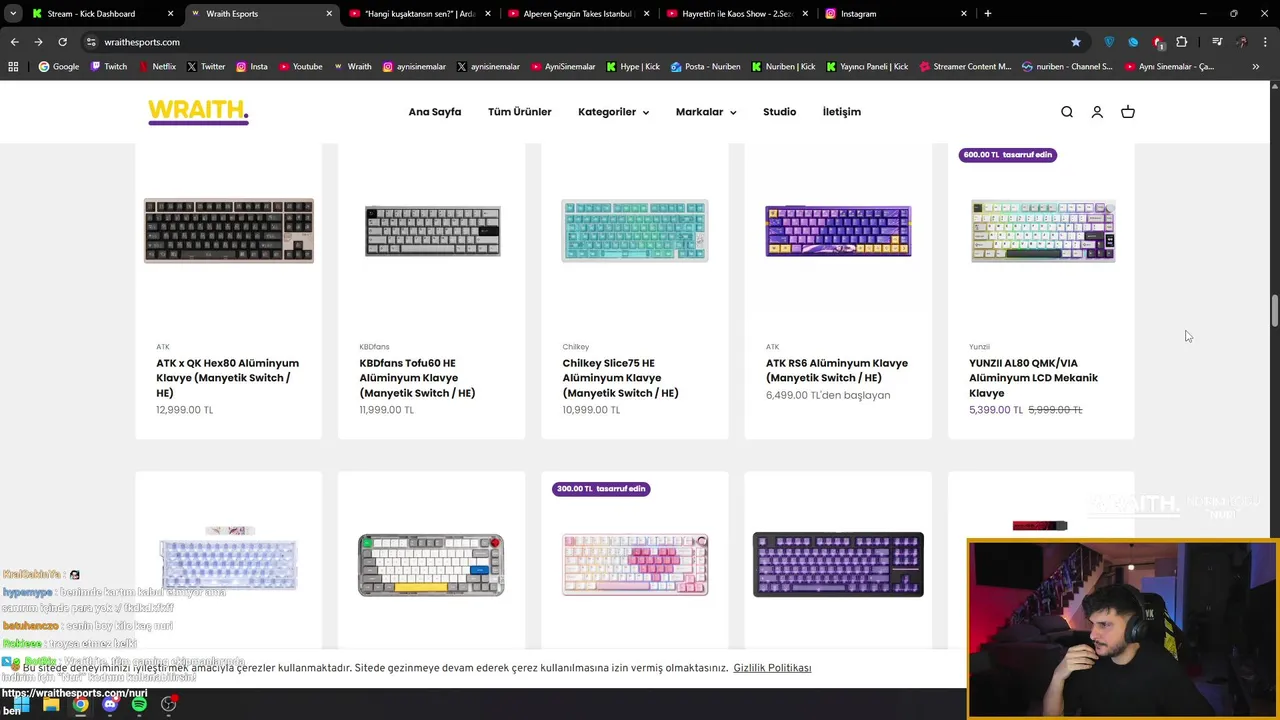1280x720 pixels.
Task: Click the 600.00 TL tasarruf edin badge
Action: point(1008,155)
